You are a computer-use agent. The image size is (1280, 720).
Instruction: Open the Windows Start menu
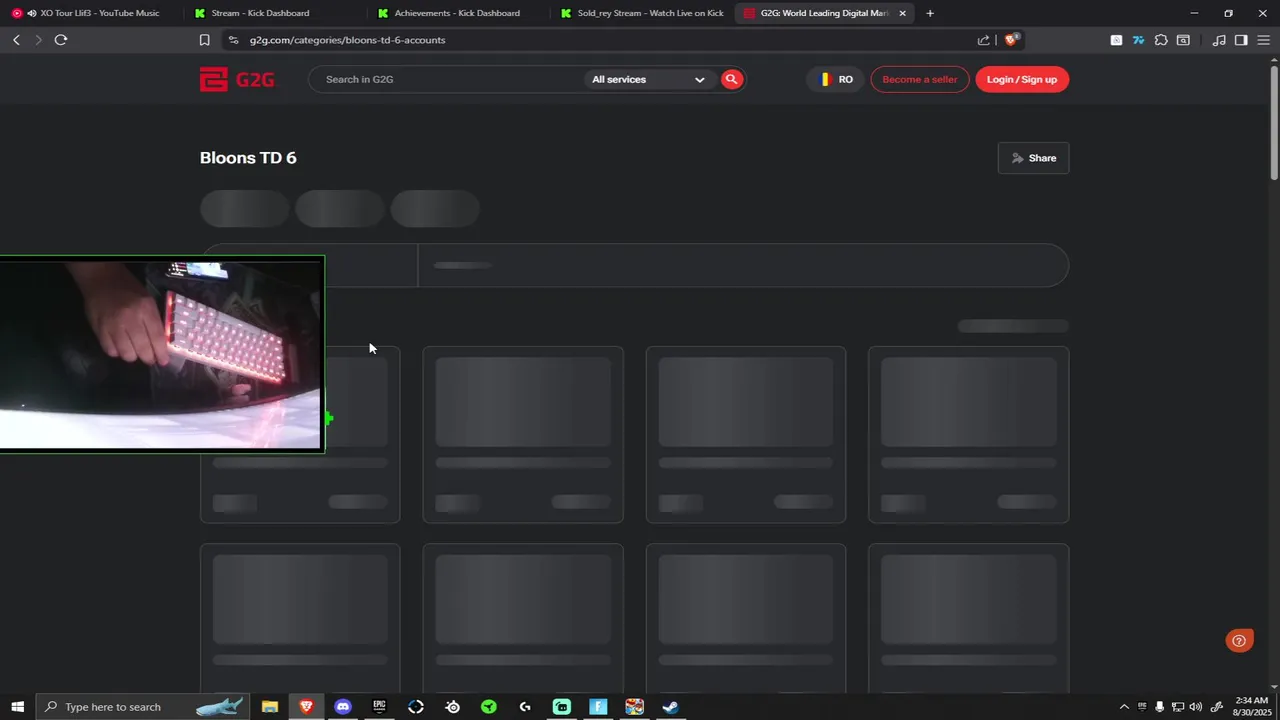[x=17, y=707]
